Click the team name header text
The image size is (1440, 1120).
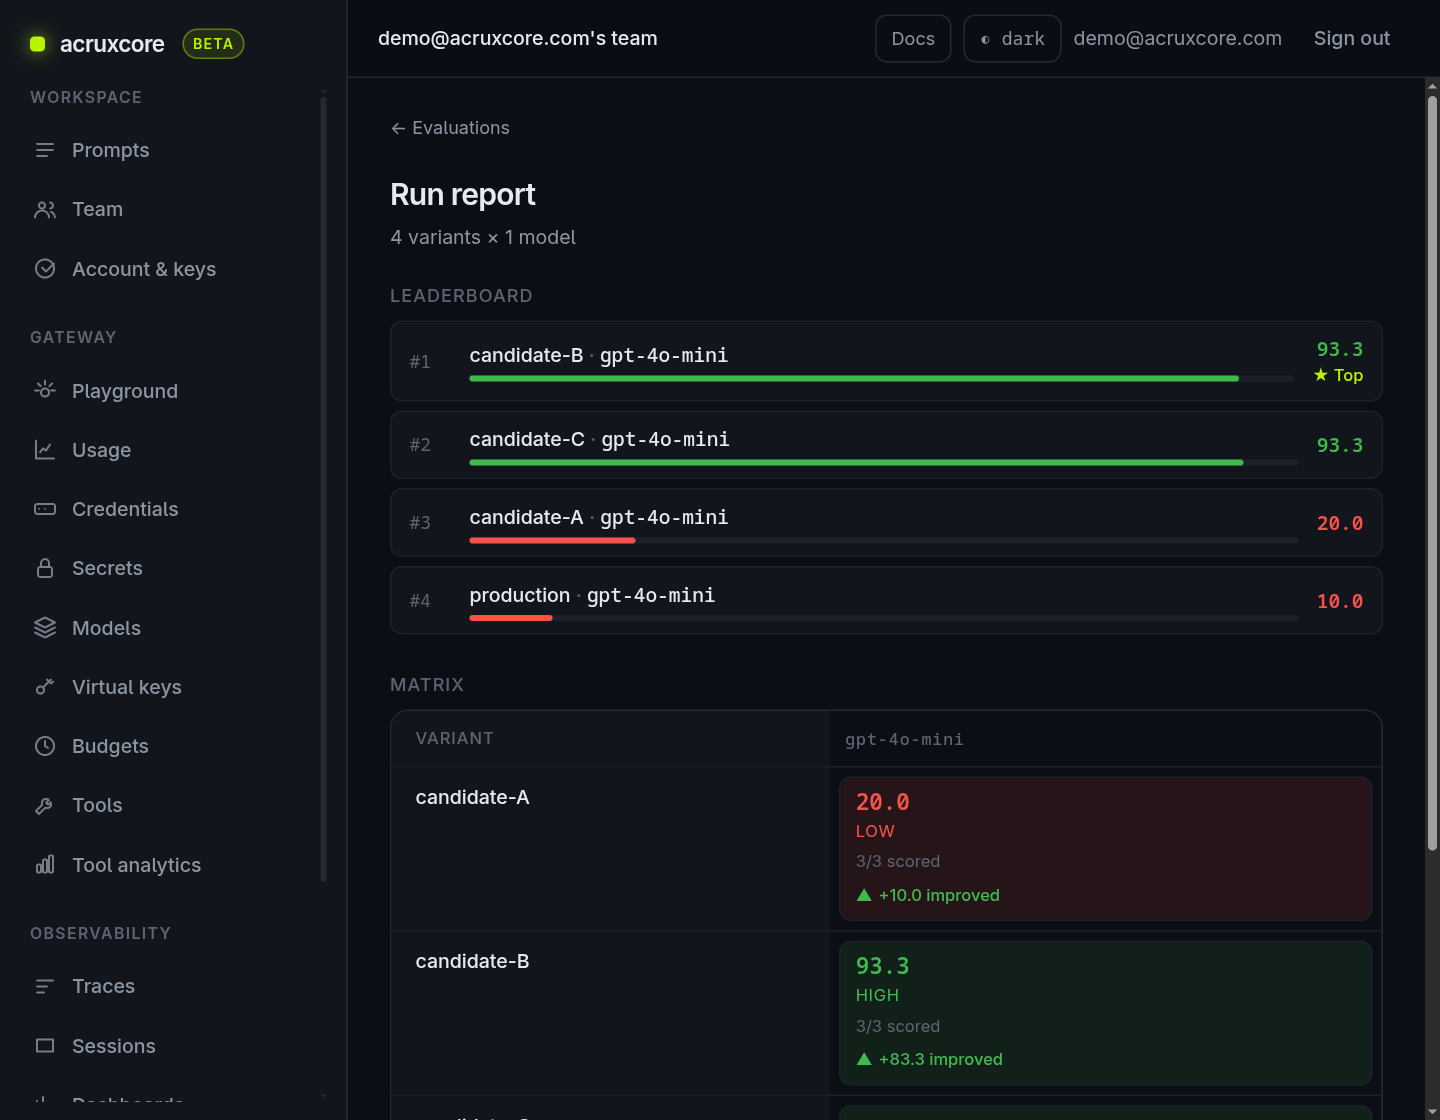[x=517, y=38]
